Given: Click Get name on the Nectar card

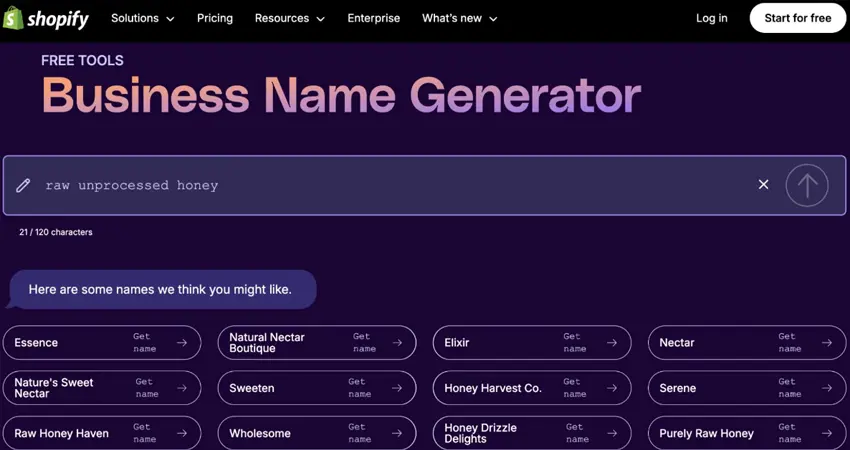Looking at the screenshot, I should pyautogui.click(x=790, y=343).
